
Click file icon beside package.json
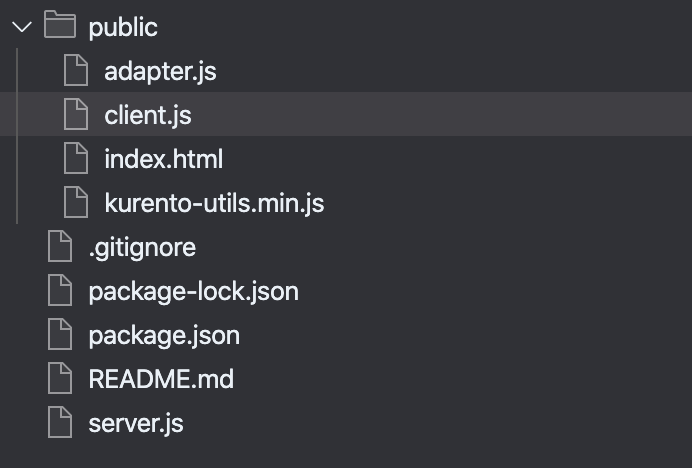pyautogui.click(x=60, y=334)
